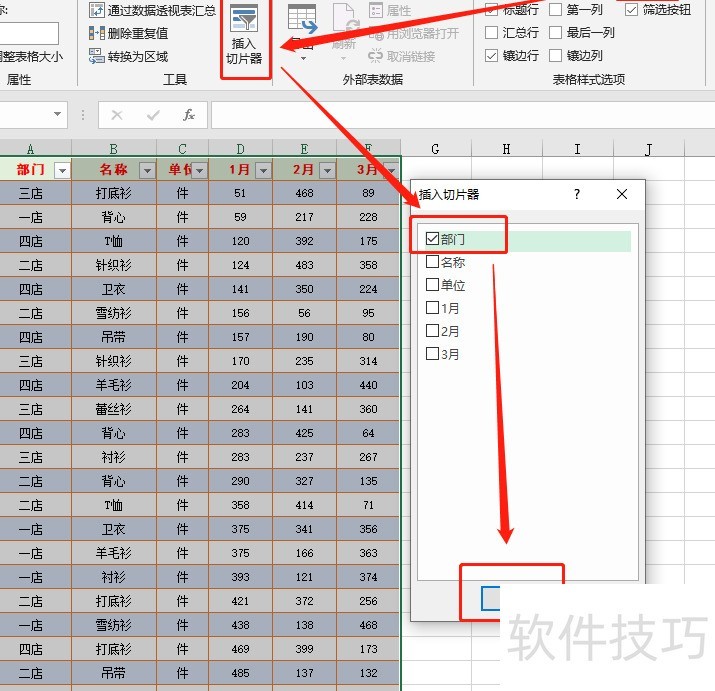Click the cell containing 雪纺衫 with 156
Viewport: 715px width, 691px height.
tap(114, 313)
